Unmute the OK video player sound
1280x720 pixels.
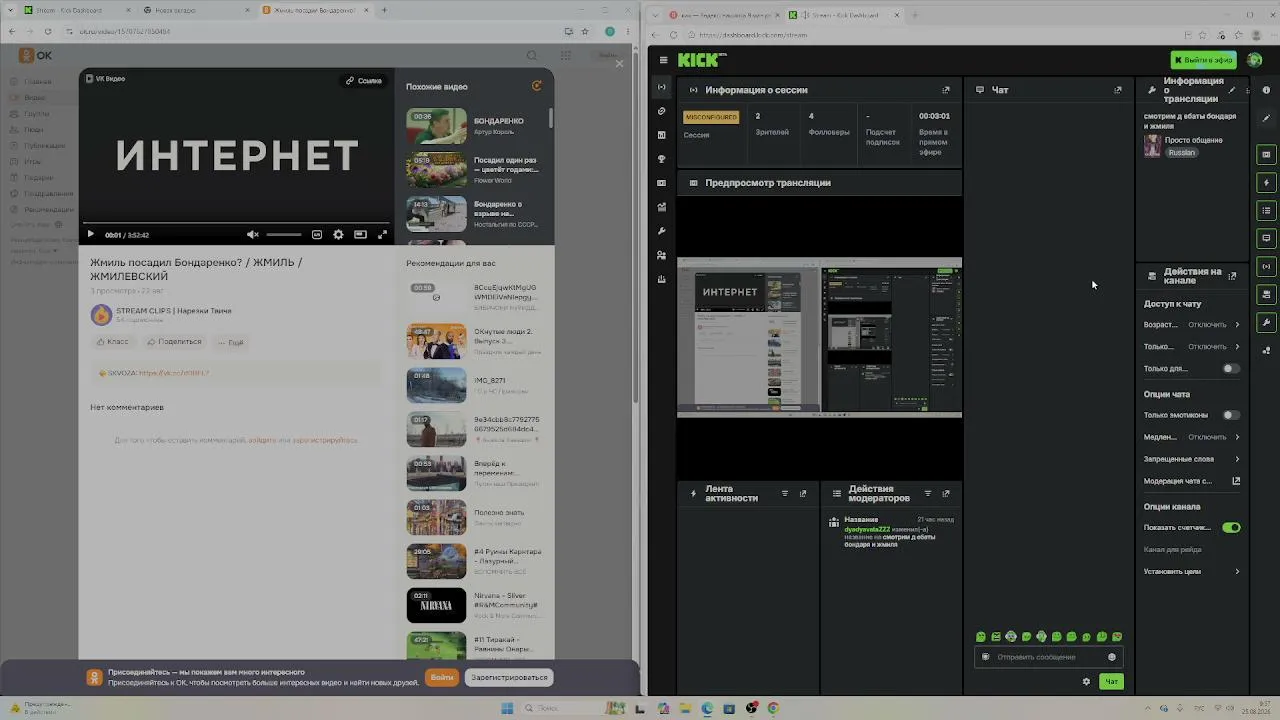(253, 234)
